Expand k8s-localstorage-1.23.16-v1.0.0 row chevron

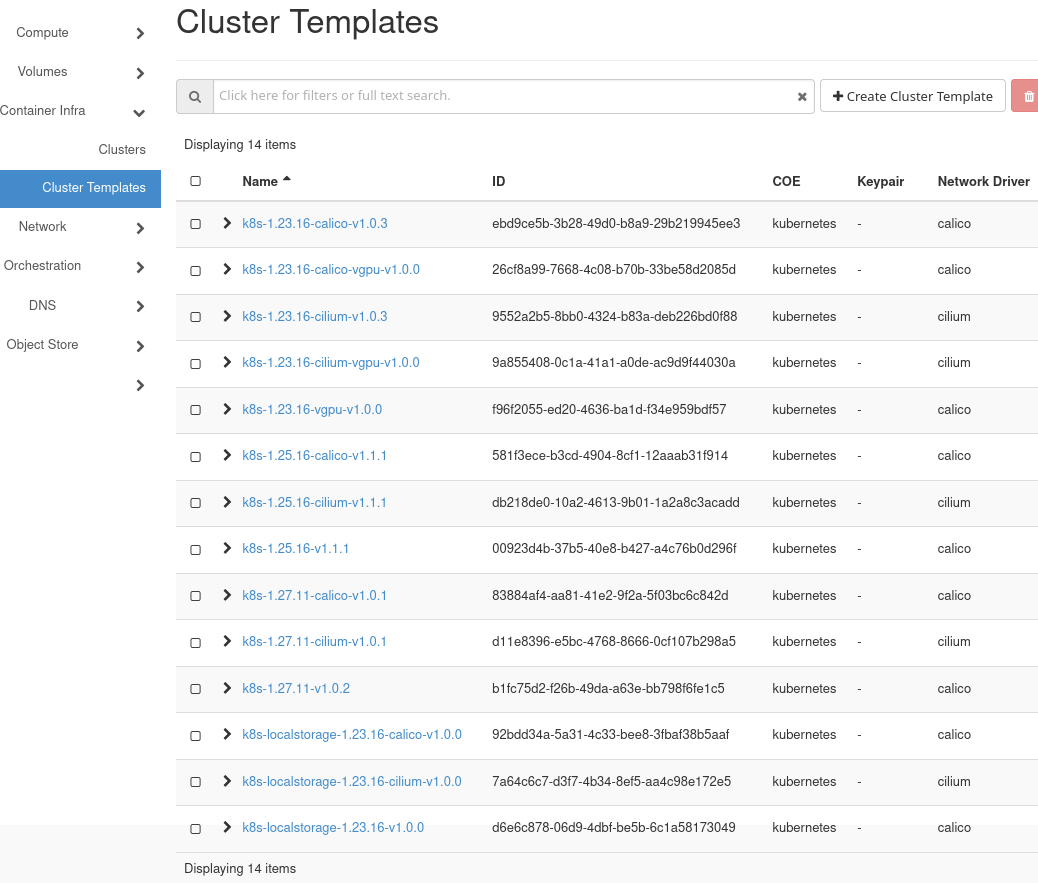click(227, 827)
